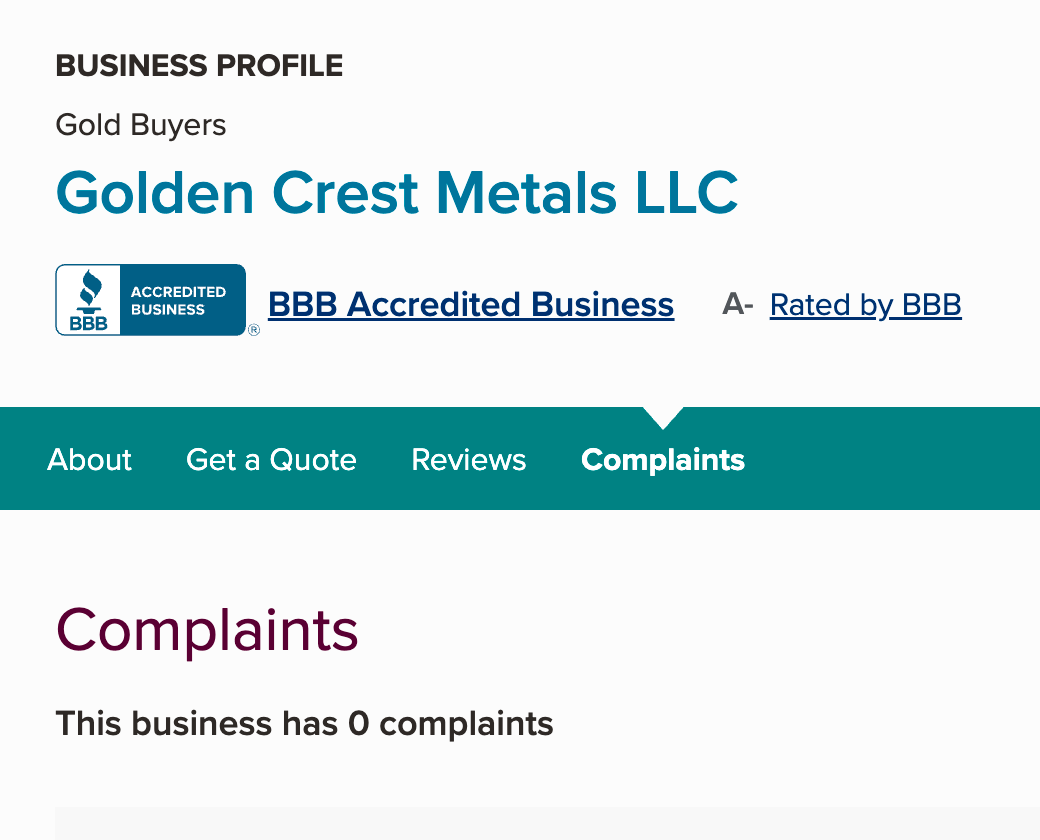Switch to the Get a Quote tab
This screenshot has height=840, width=1040.
coord(271,460)
